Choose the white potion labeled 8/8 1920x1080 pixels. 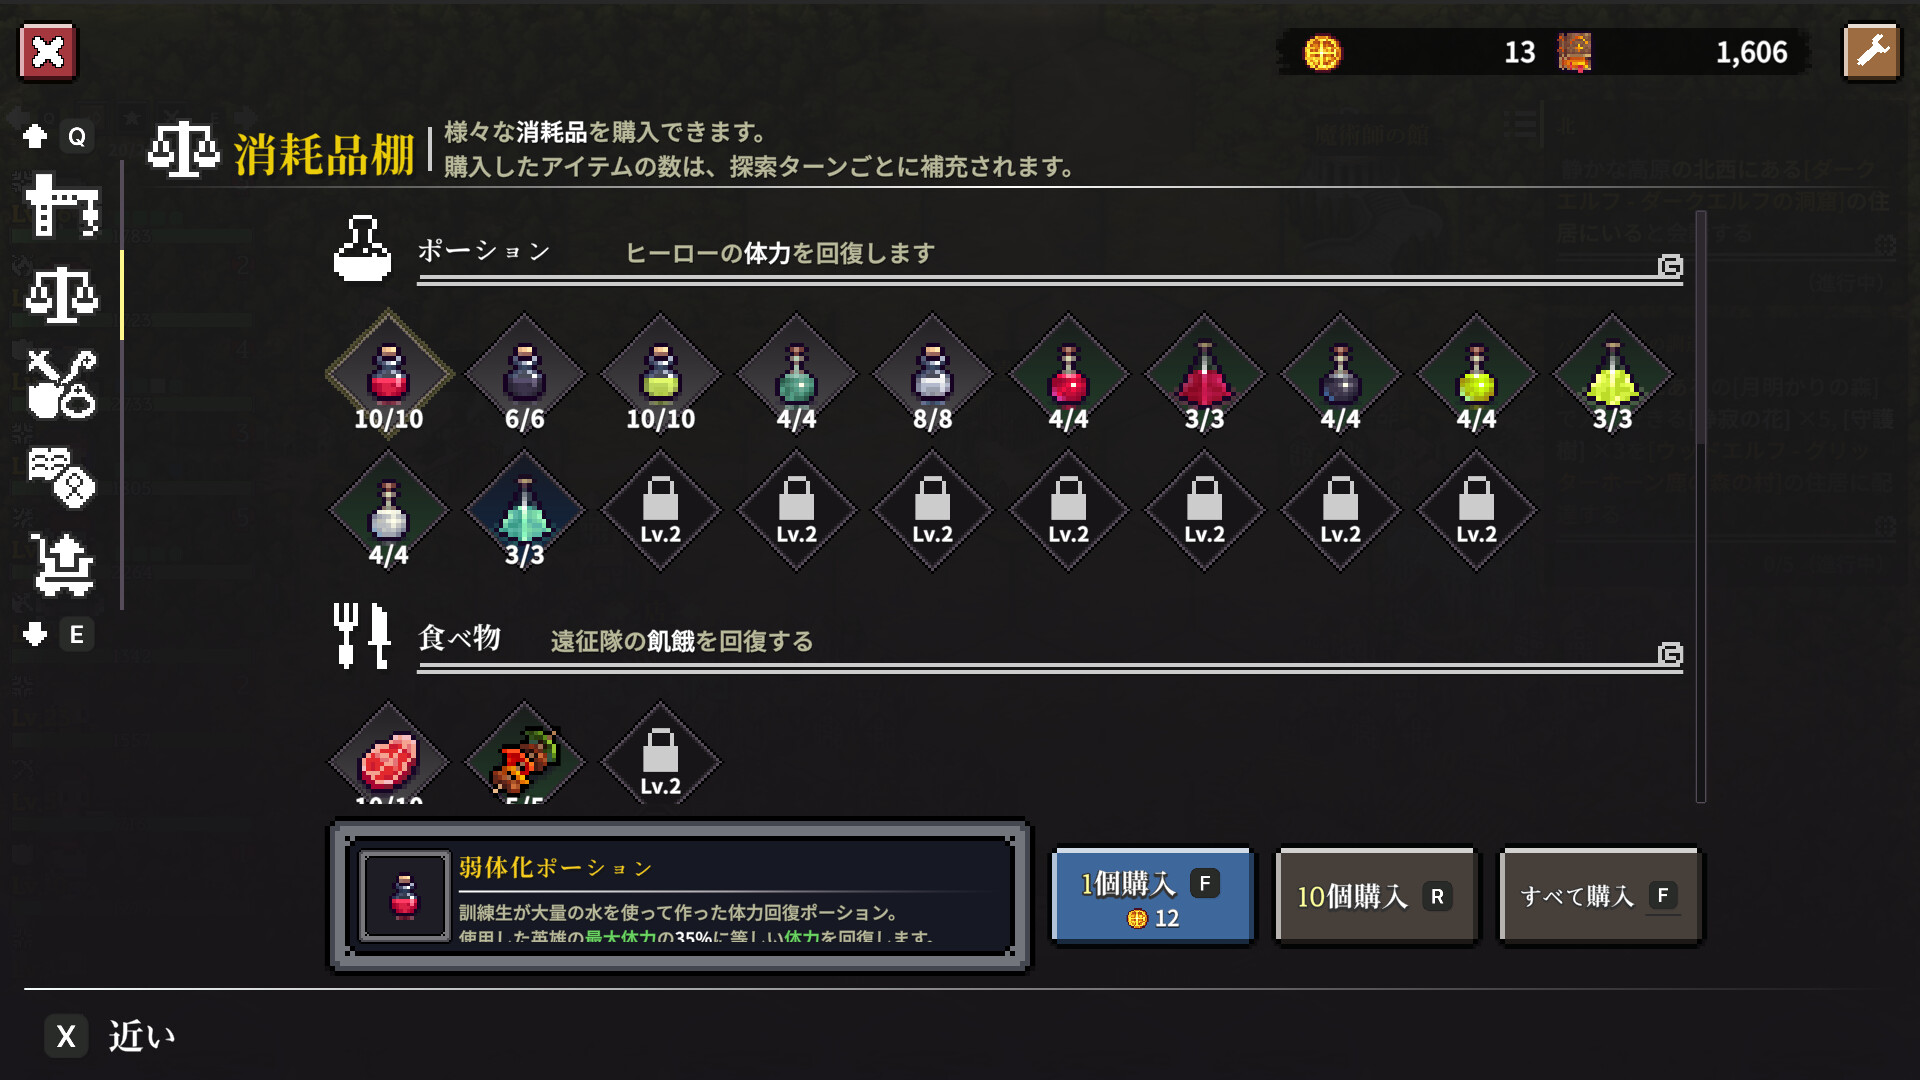click(x=933, y=374)
